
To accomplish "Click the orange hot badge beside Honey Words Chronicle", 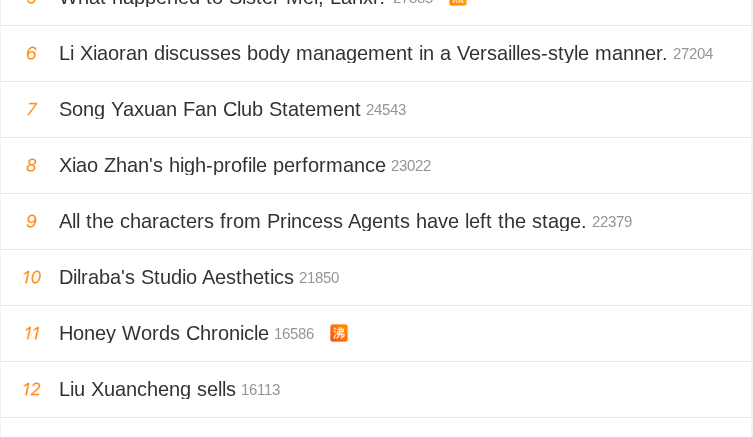I will 339,333.
